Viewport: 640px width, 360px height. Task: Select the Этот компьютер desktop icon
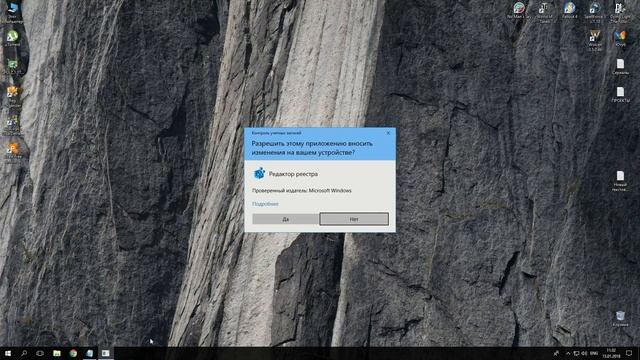pyautogui.click(x=13, y=11)
